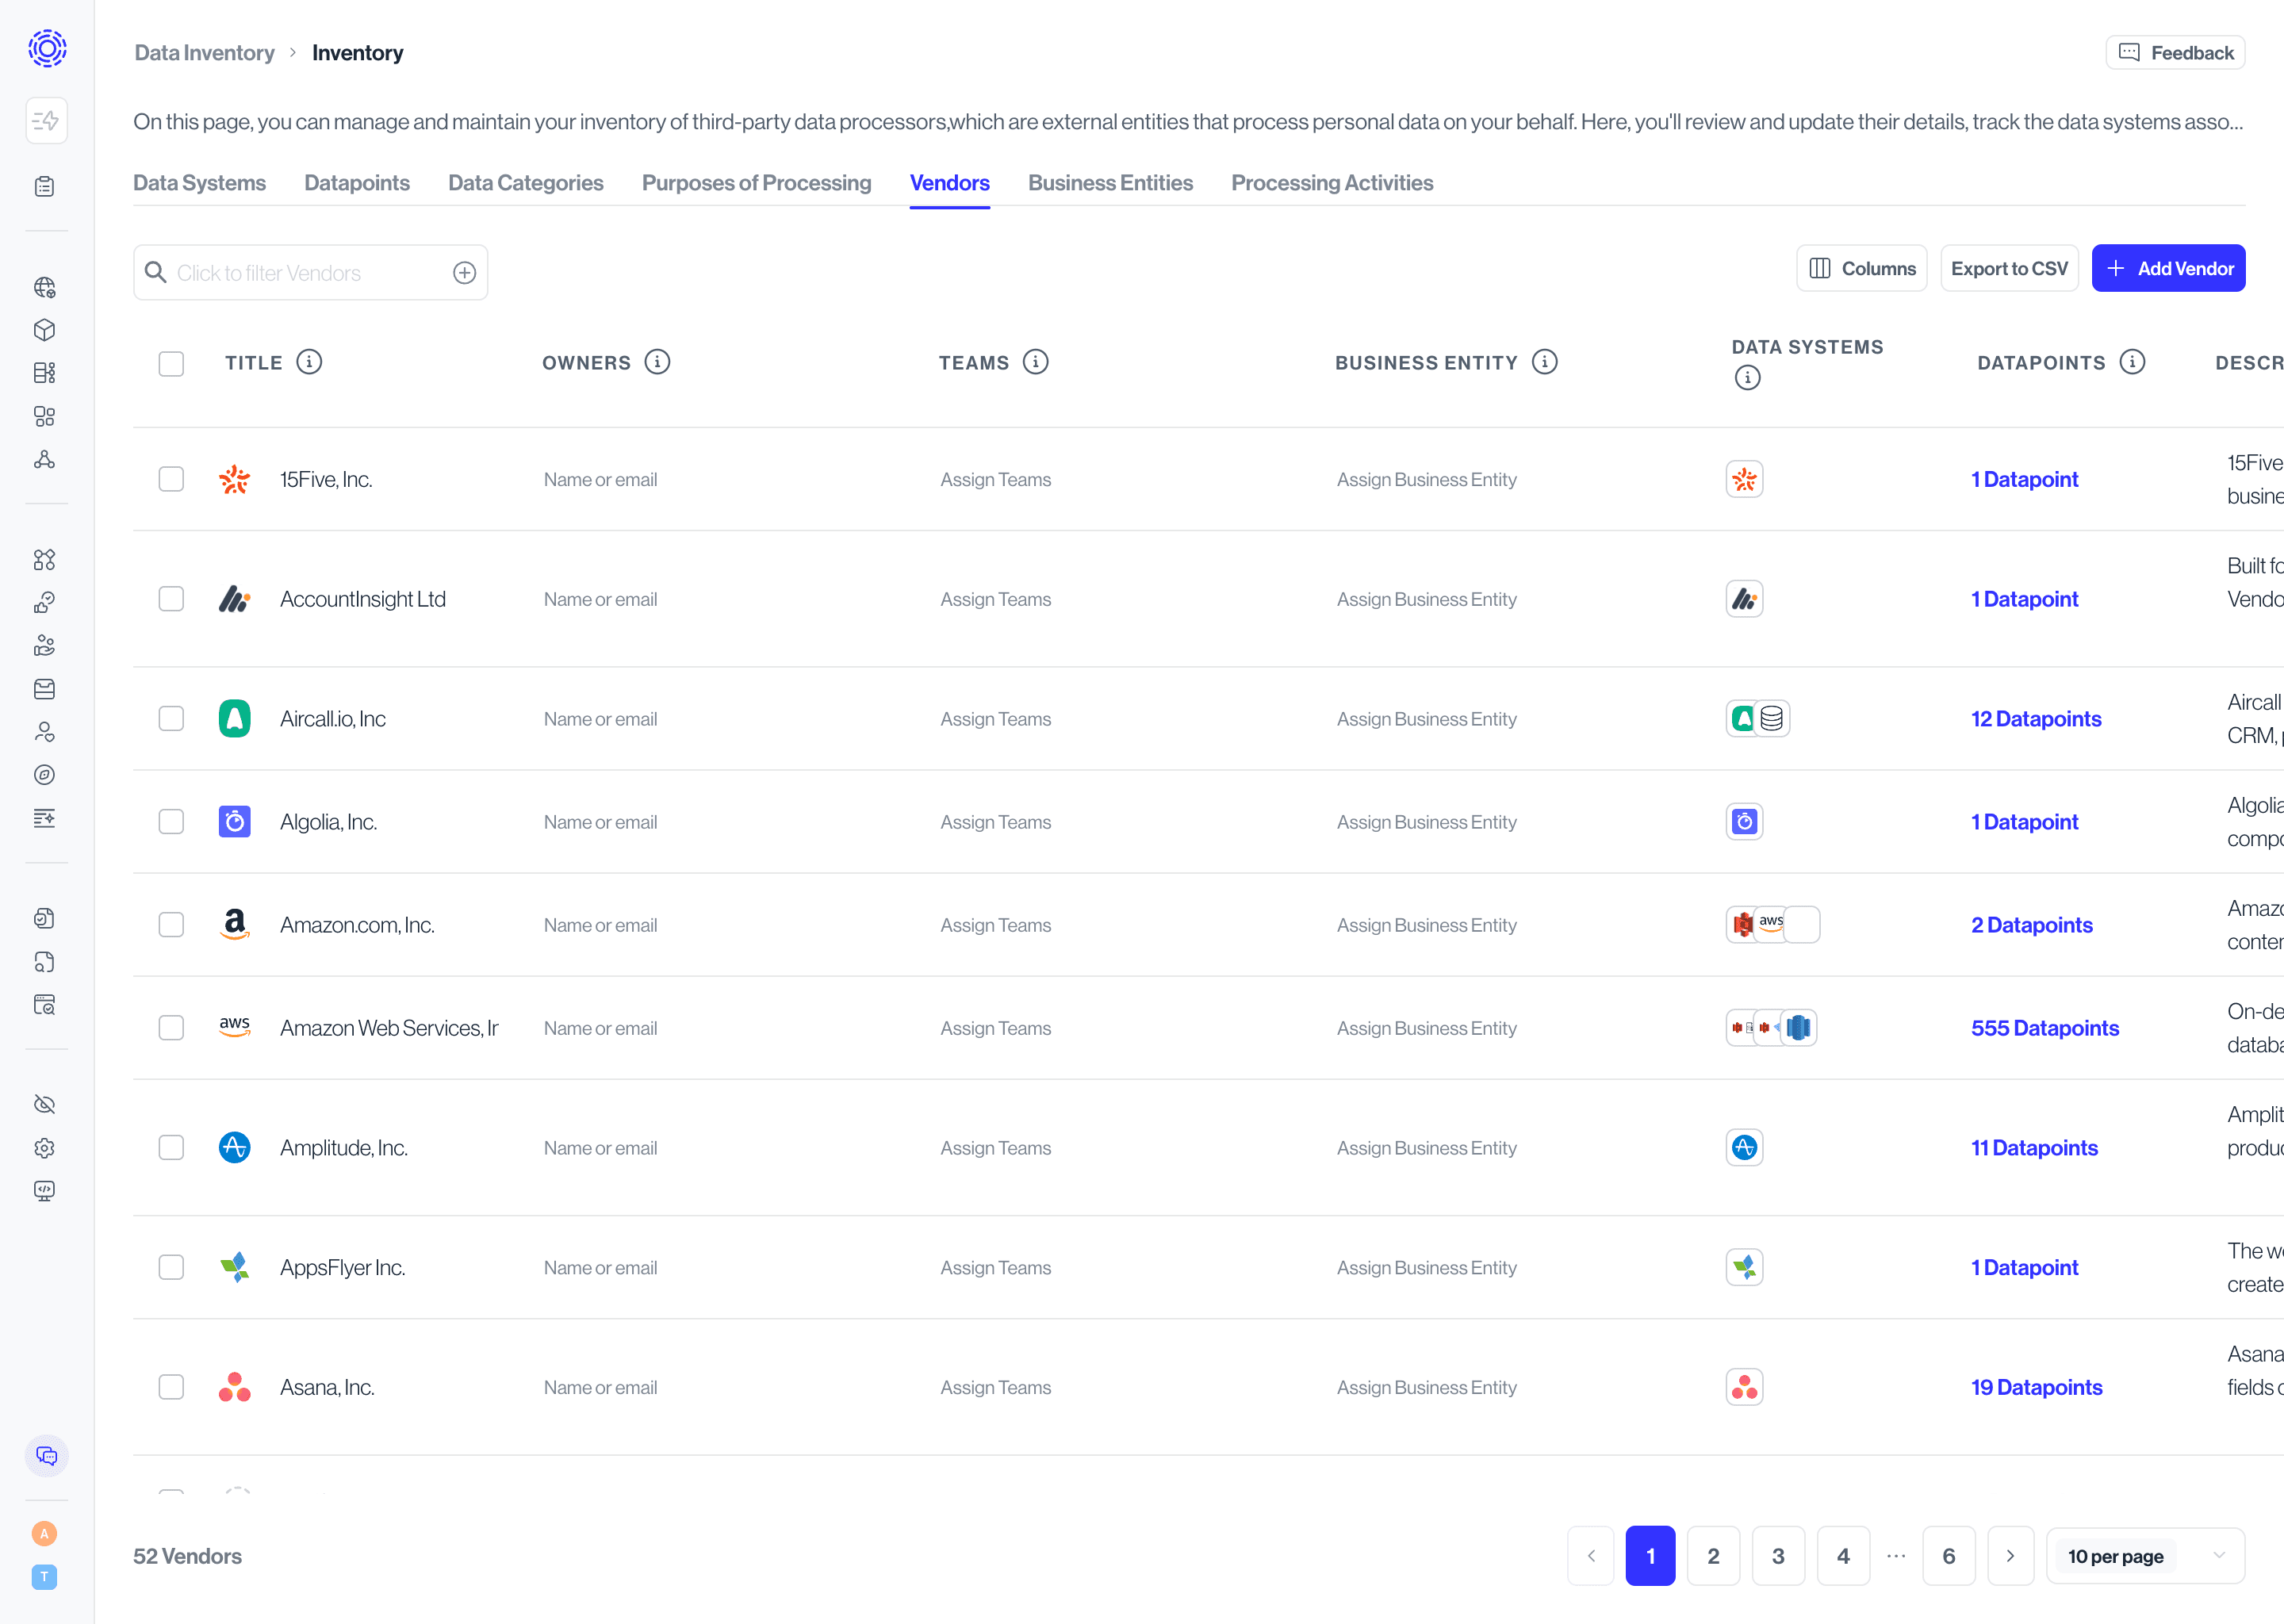Check the Amazon.com, Inc. row checkbox

click(x=171, y=925)
